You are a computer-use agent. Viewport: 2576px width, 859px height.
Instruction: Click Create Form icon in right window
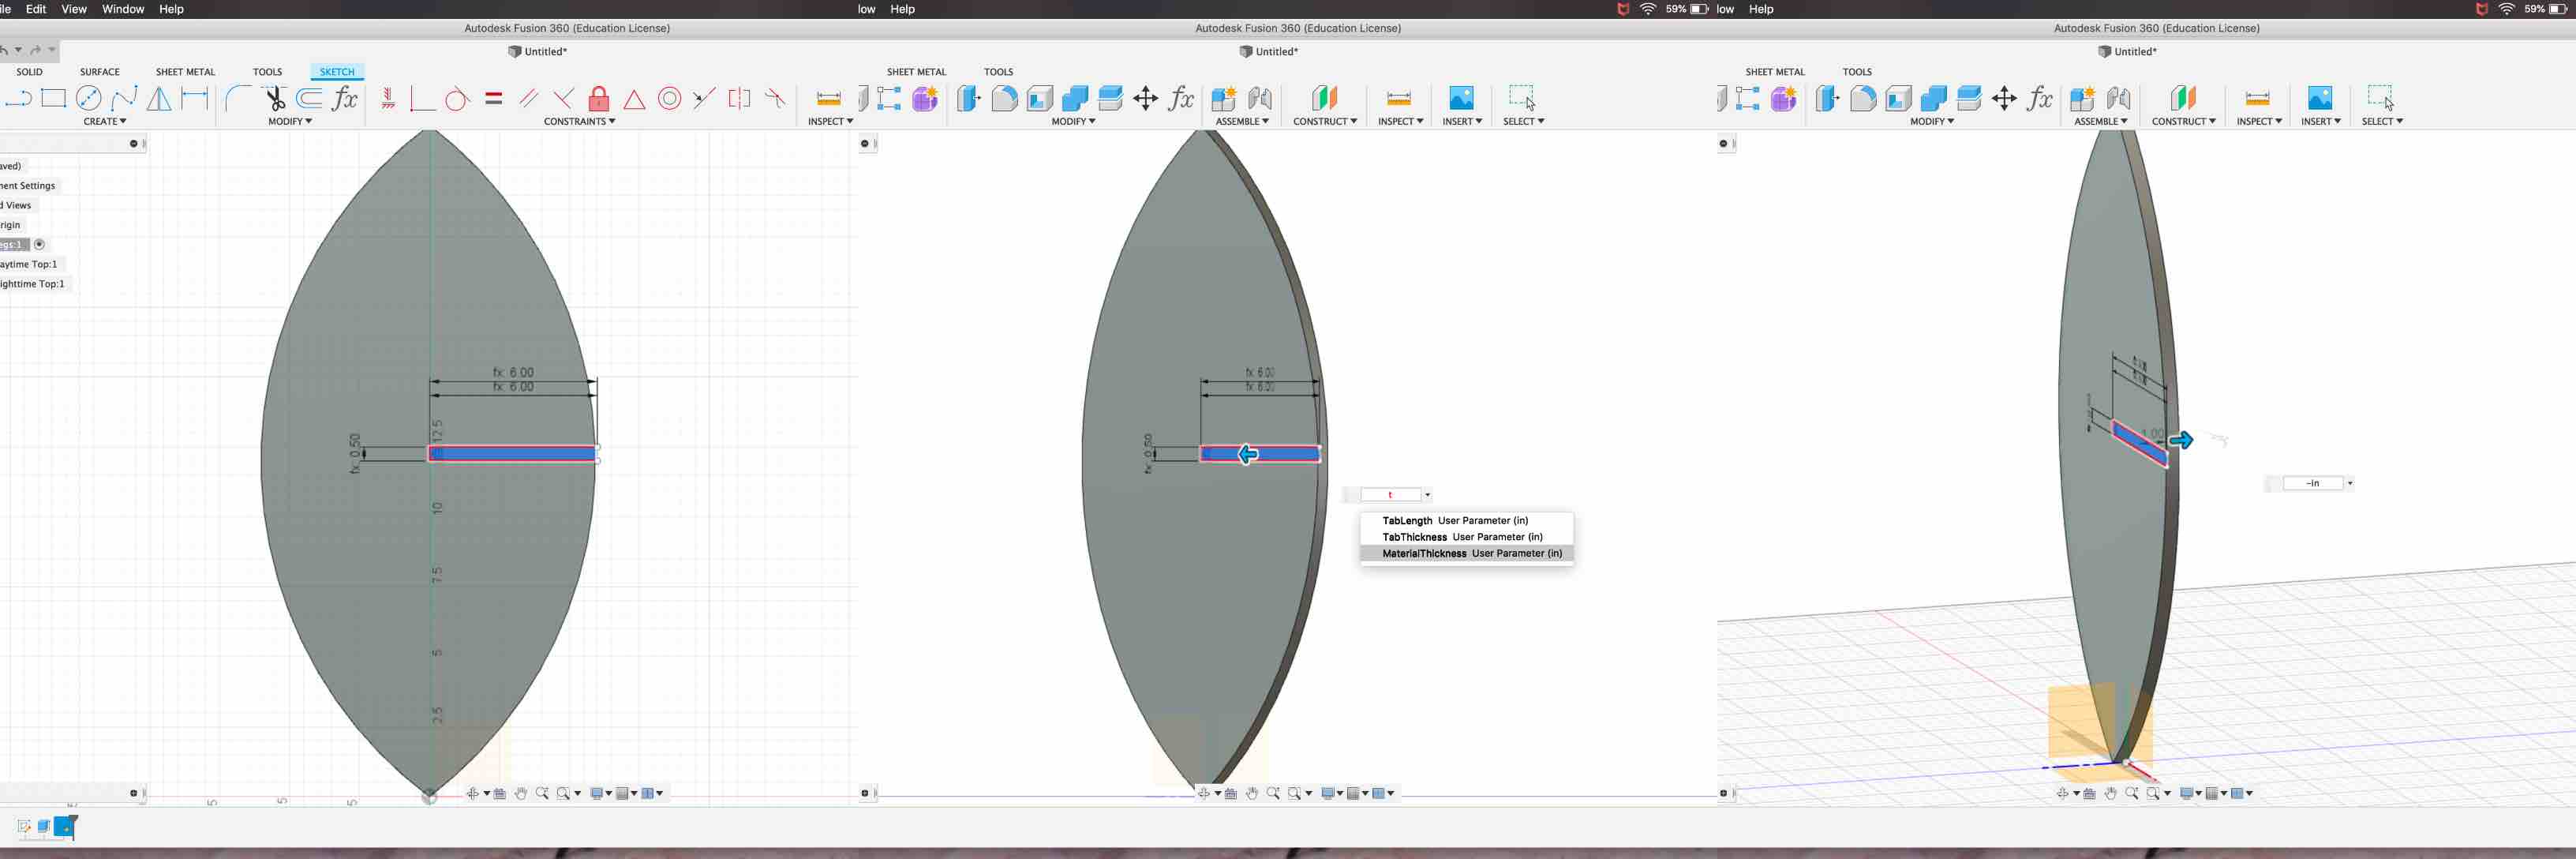point(1783,98)
